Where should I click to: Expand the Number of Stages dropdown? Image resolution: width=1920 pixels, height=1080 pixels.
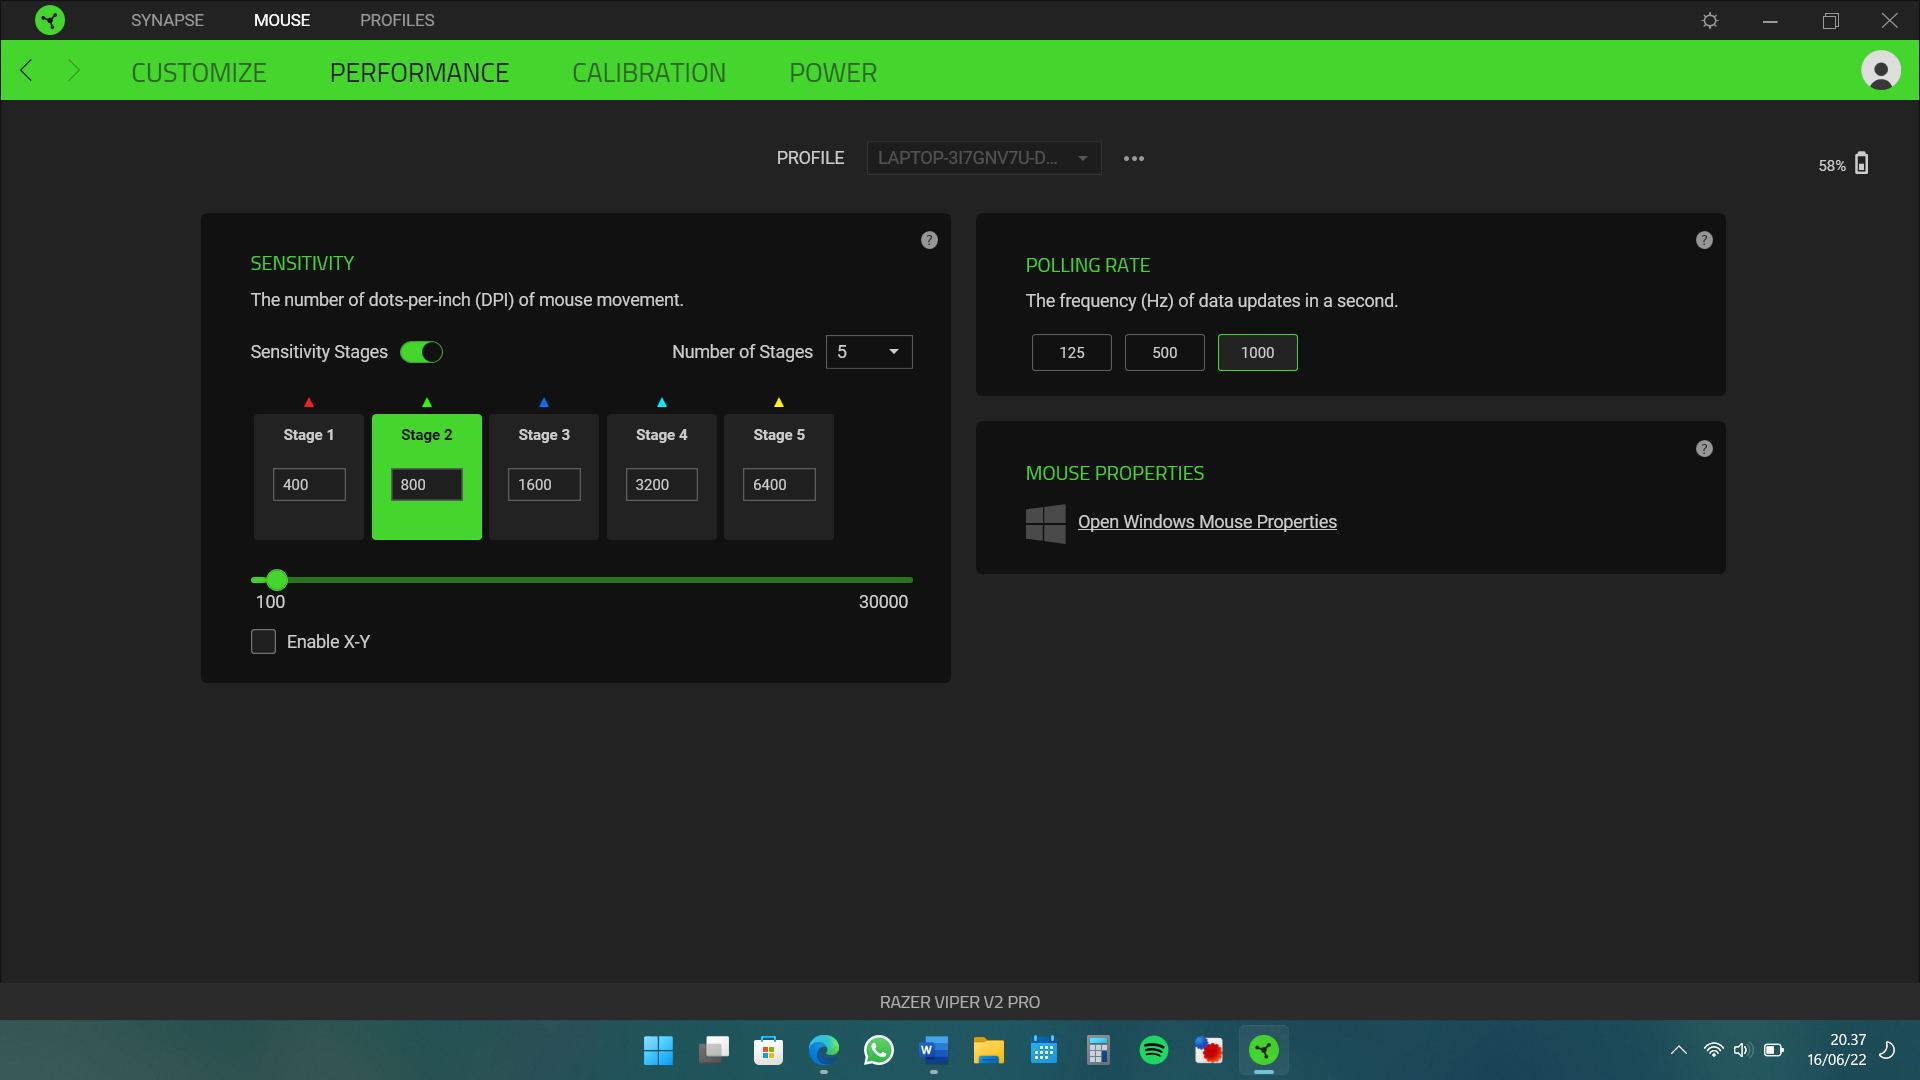[x=869, y=352]
